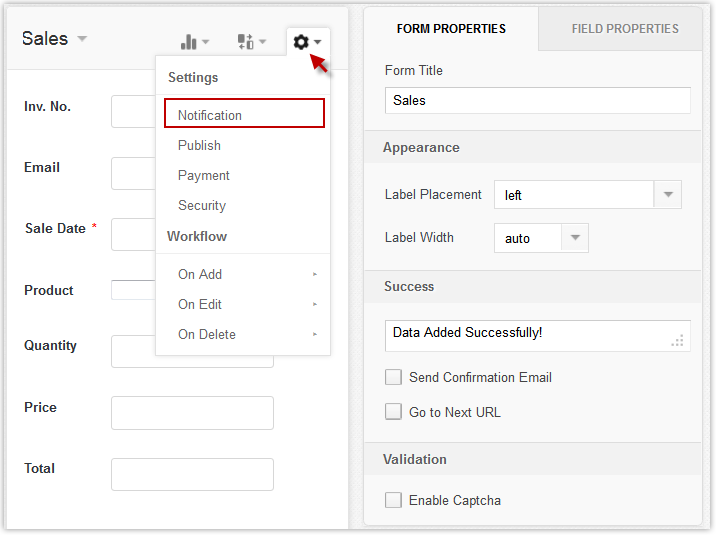This screenshot has width=716, height=535.
Task: Enable Send Confirmation Email checkbox
Action: (394, 377)
